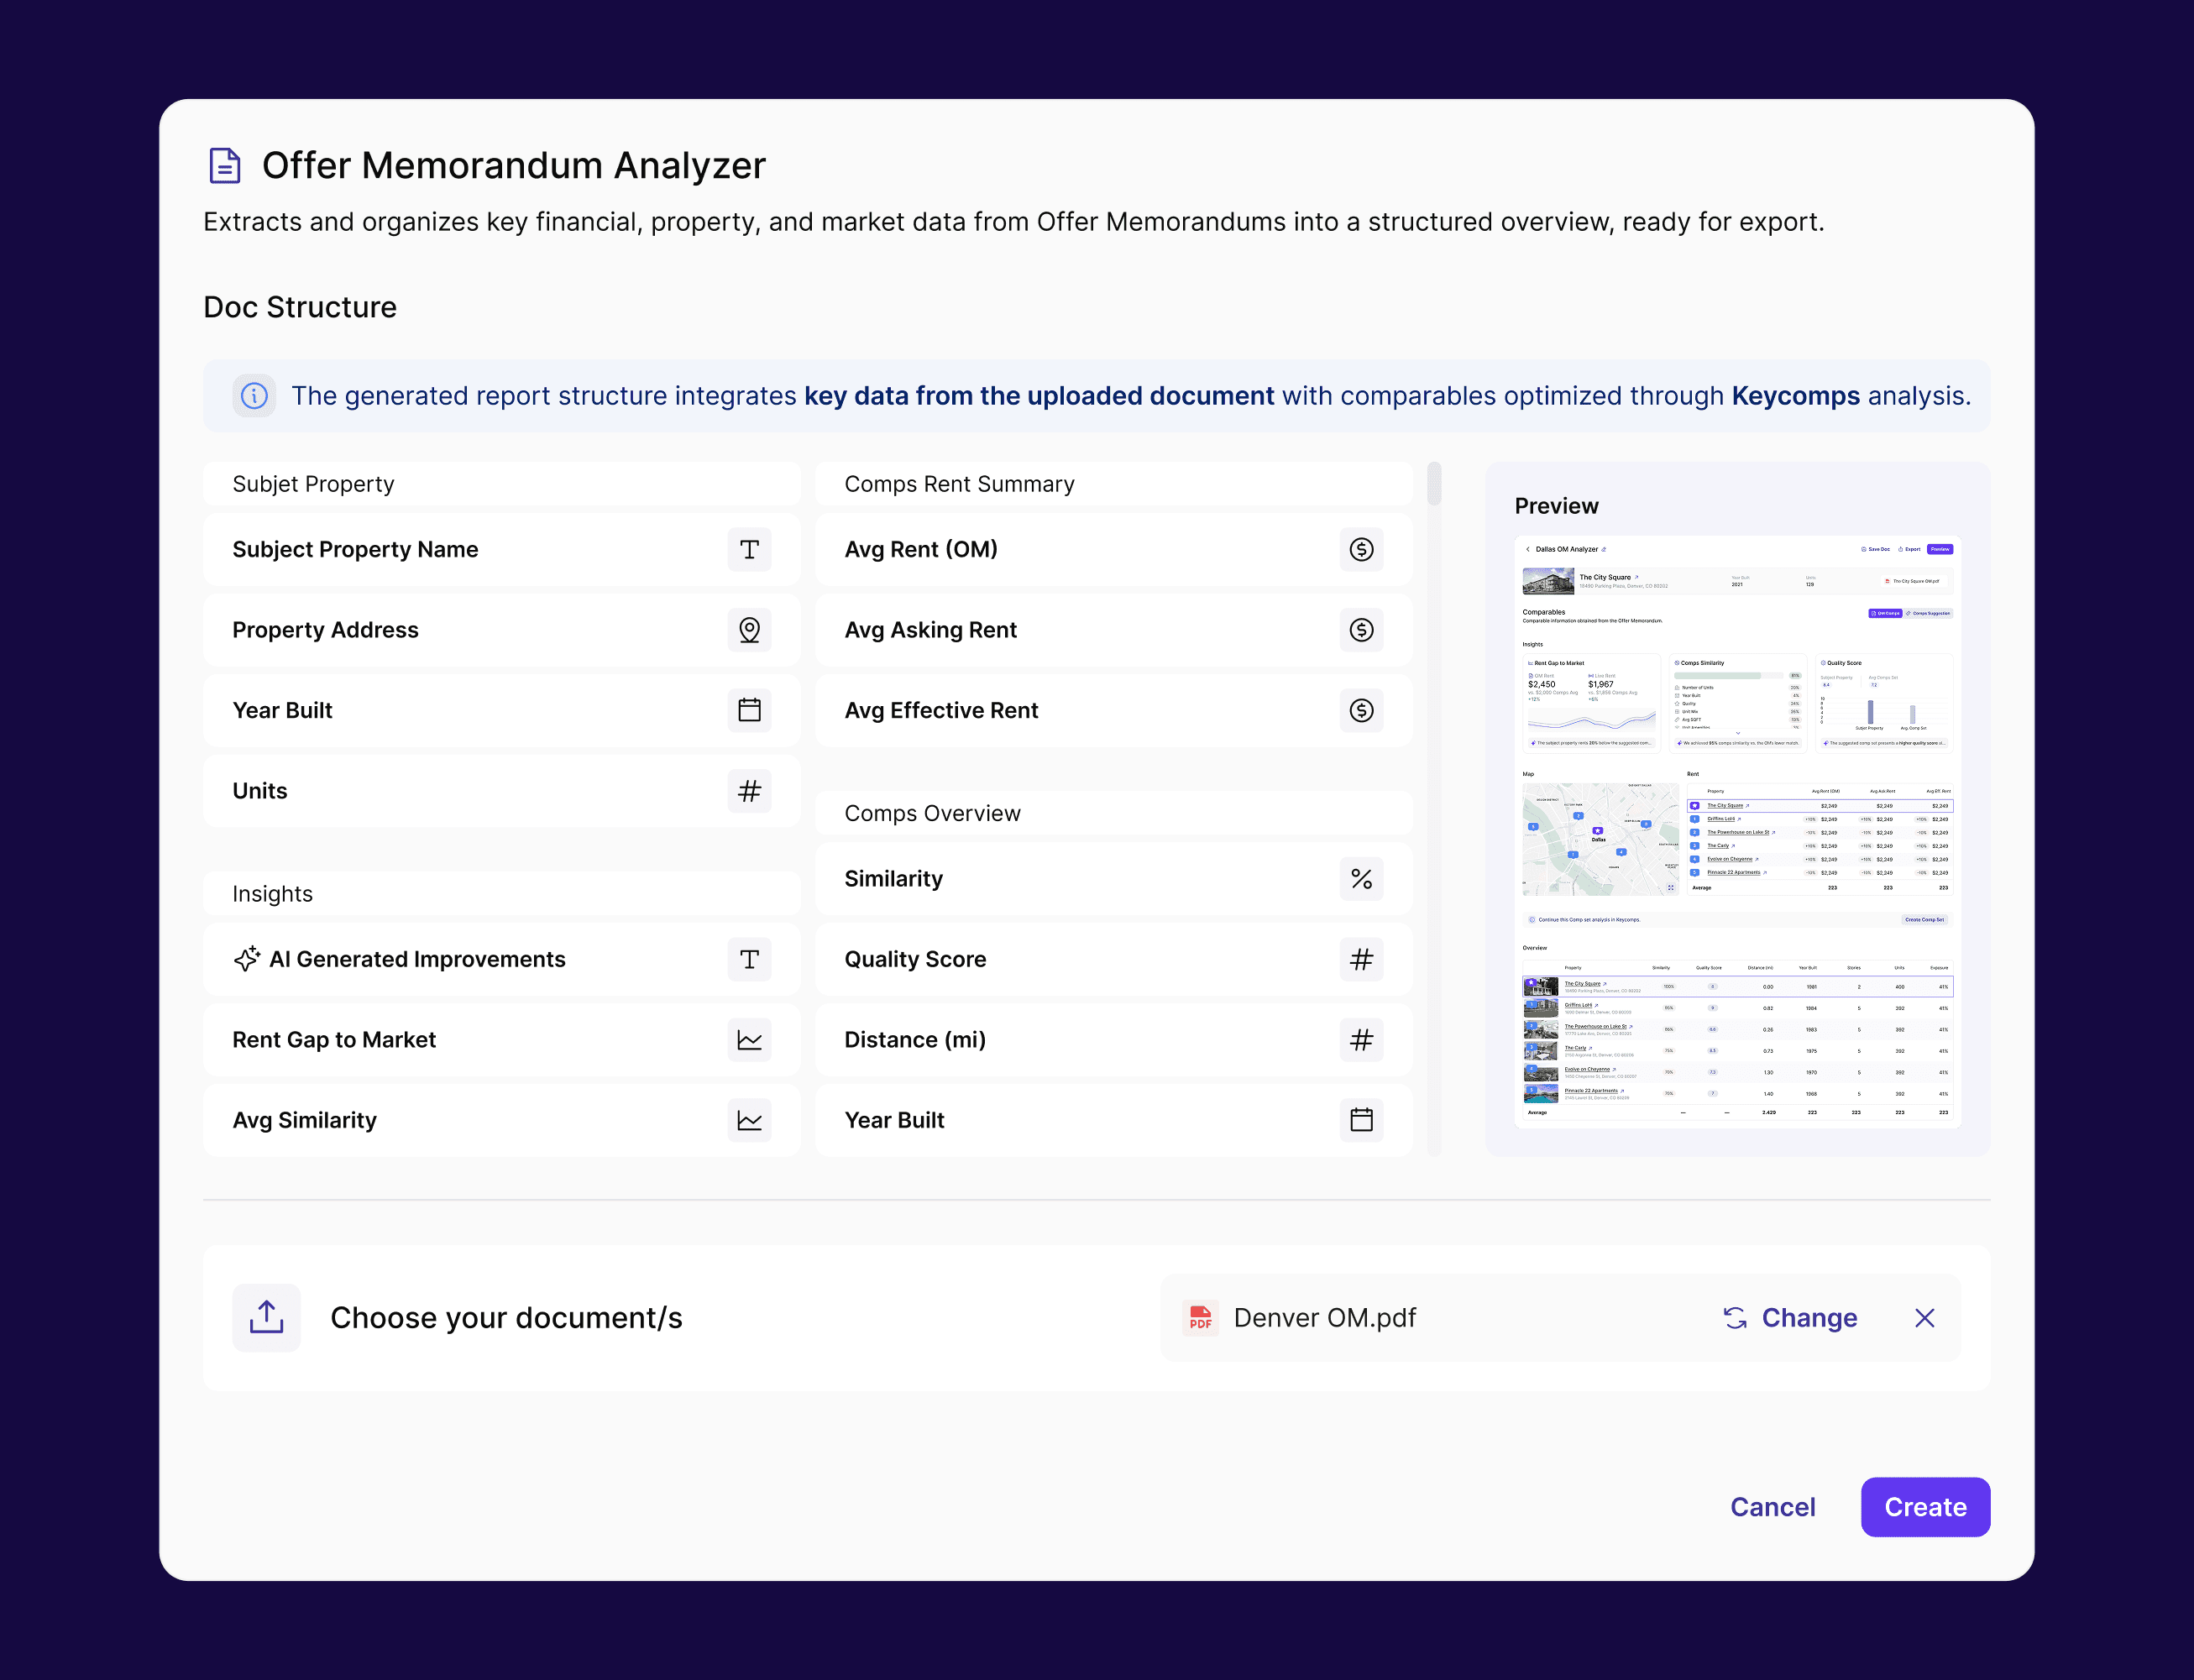Select the Property Address field row
This screenshot has width=2194, height=1680.
point(502,630)
